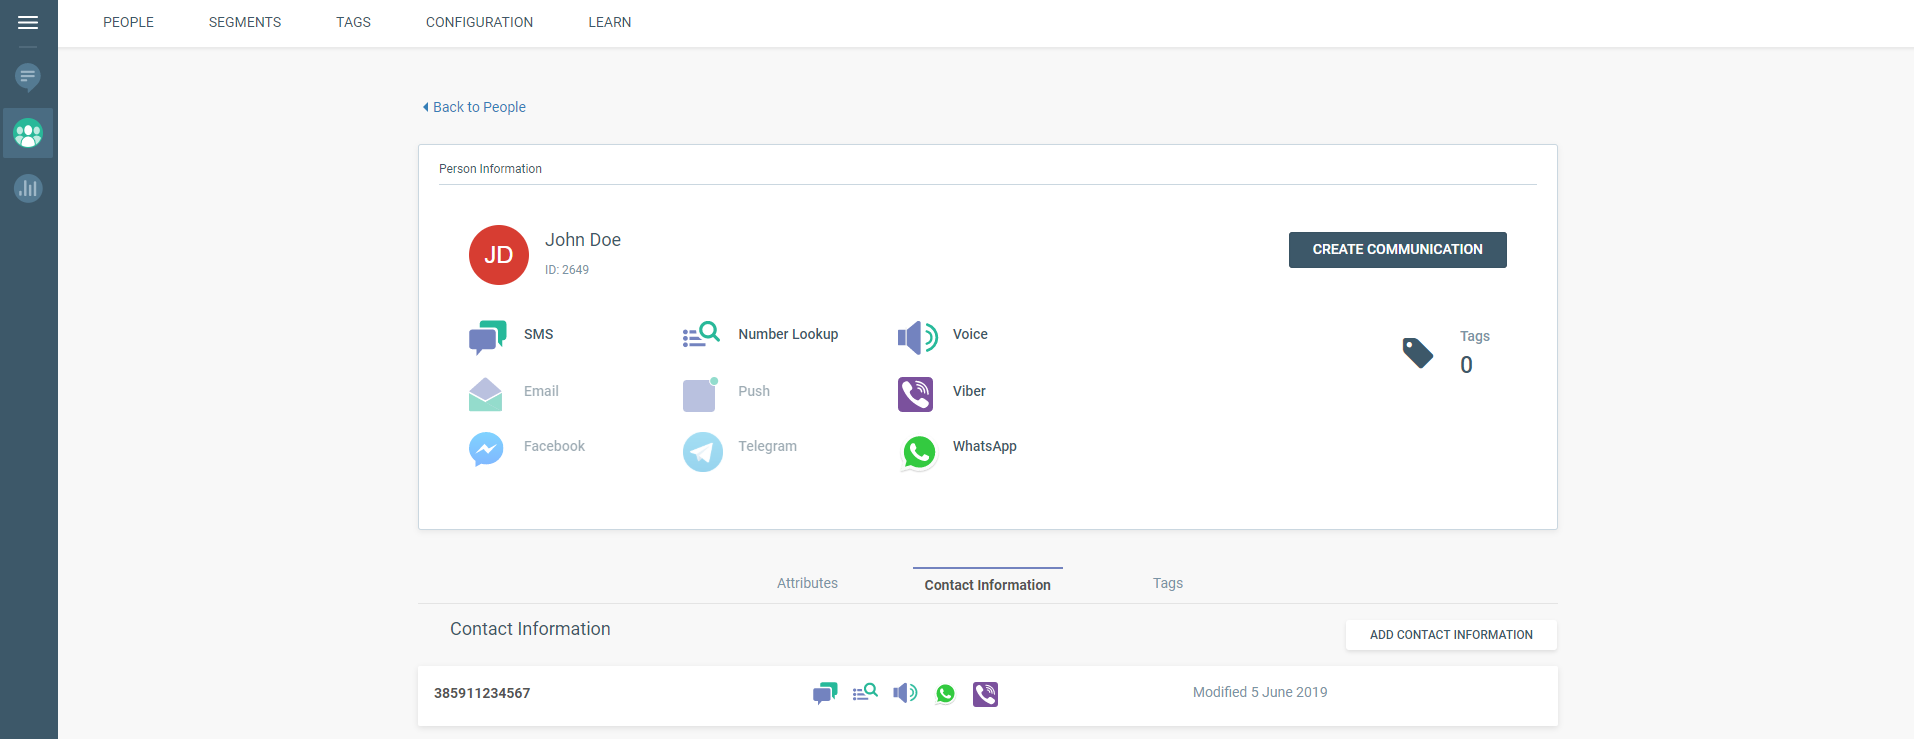Open the Segments menu item
Viewport: 1914px width, 739px height.
(244, 22)
